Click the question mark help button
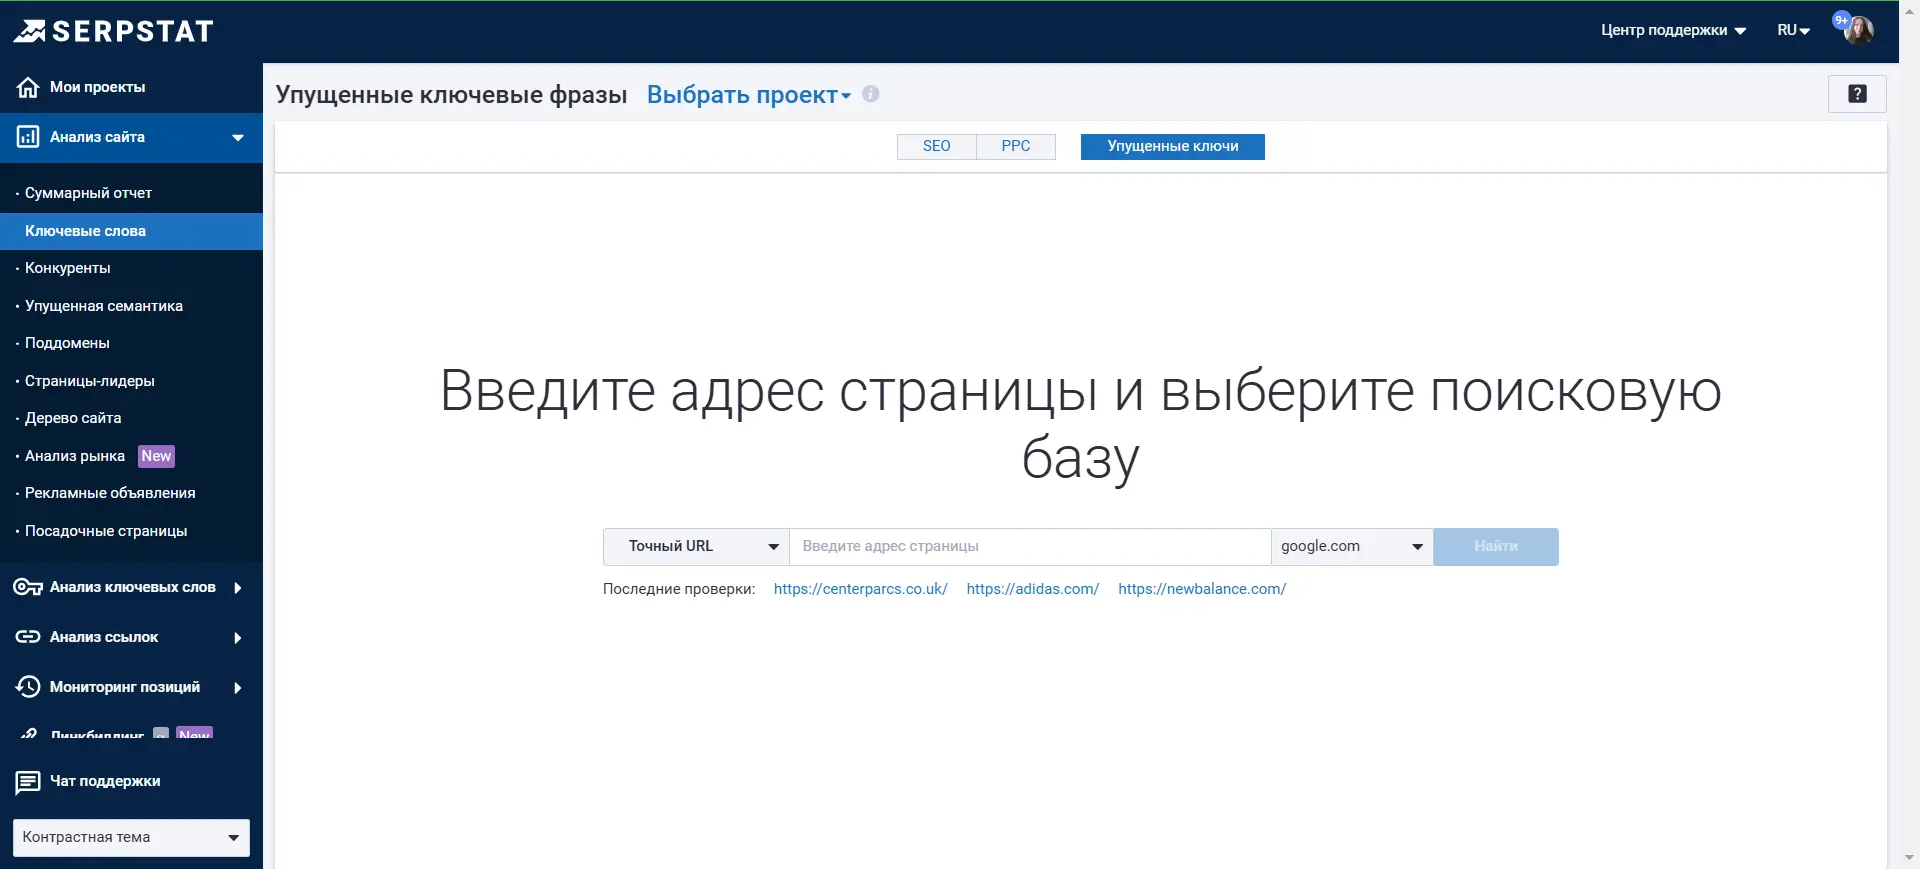Image resolution: width=1920 pixels, height=869 pixels. click(1857, 94)
